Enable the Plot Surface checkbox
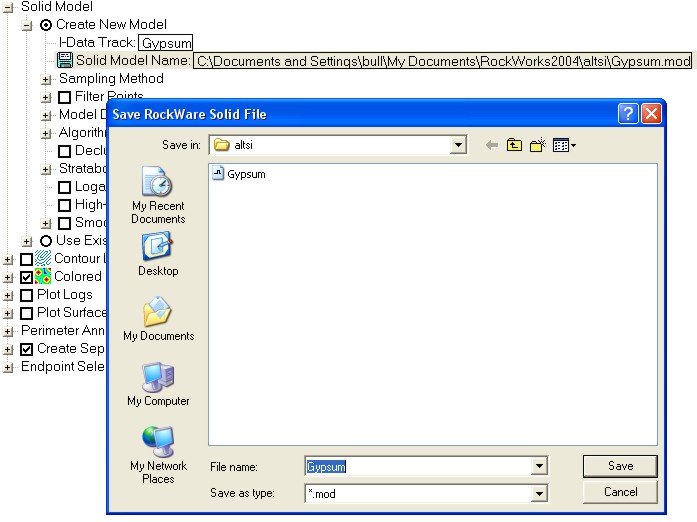Screen dimensions: 697x522 pos(27,313)
